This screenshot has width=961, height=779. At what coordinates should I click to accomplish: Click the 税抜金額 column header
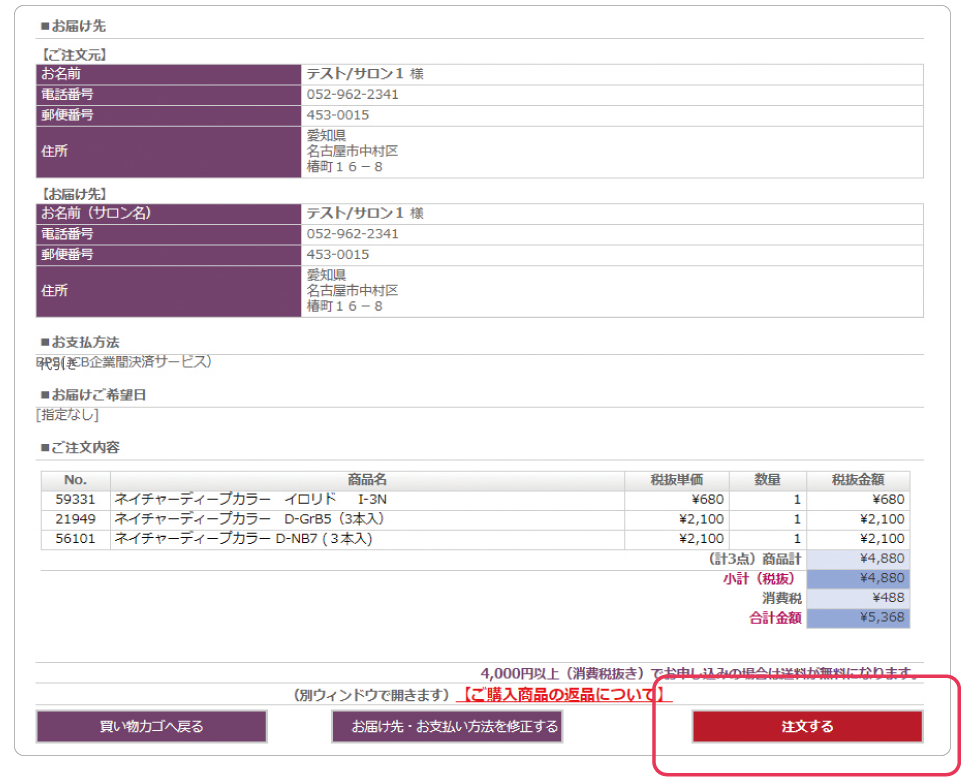(x=857, y=480)
